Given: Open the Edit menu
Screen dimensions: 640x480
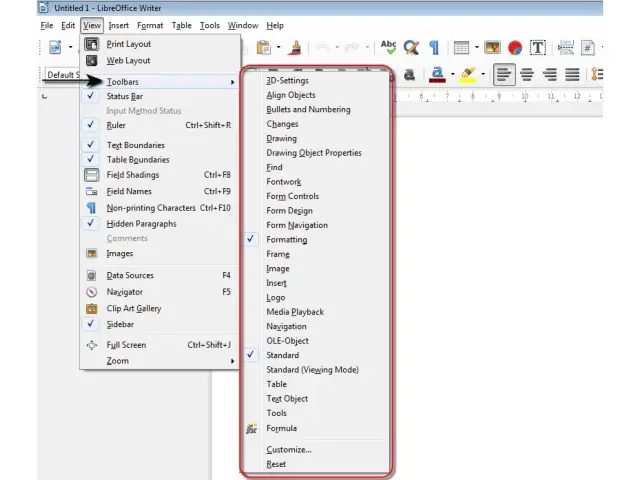Looking at the screenshot, I should click(x=68, y=25).
